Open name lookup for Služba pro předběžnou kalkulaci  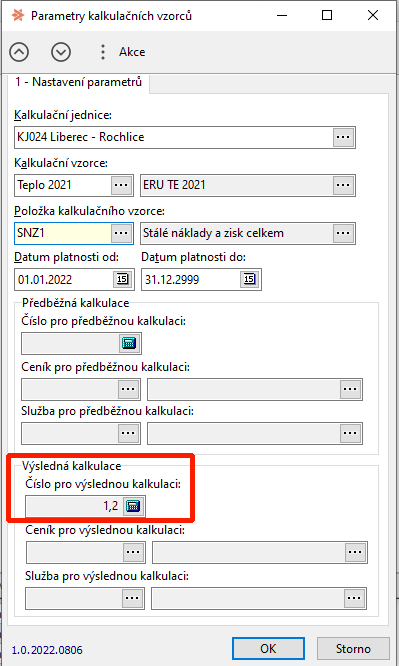350,433
